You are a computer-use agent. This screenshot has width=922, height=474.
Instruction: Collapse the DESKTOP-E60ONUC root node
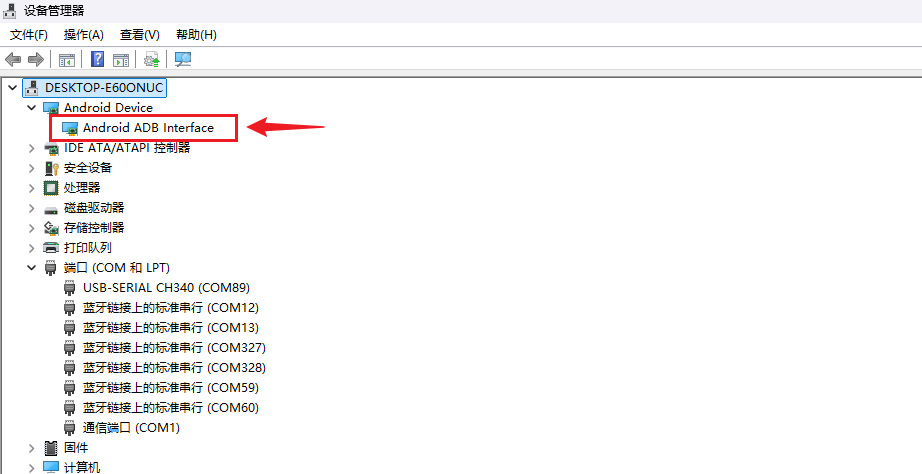12,88
